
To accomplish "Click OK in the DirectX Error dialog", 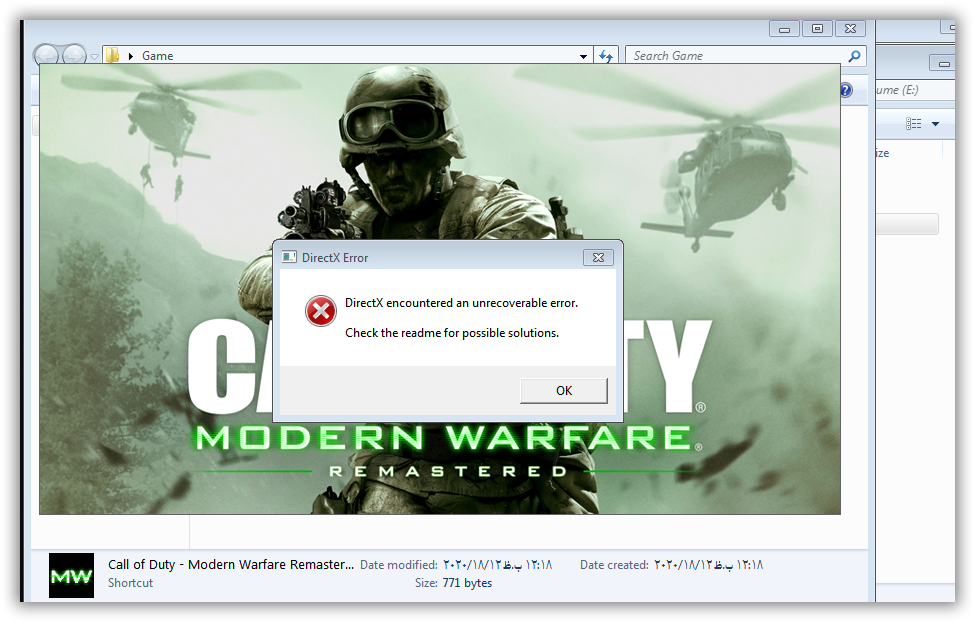I will 563,391.
